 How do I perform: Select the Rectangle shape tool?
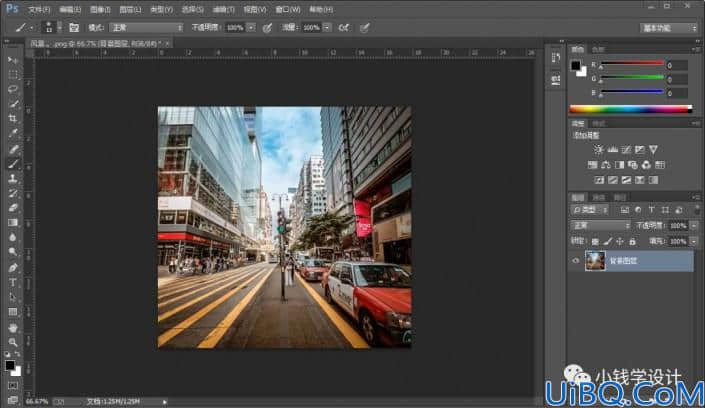coord(13,312)
